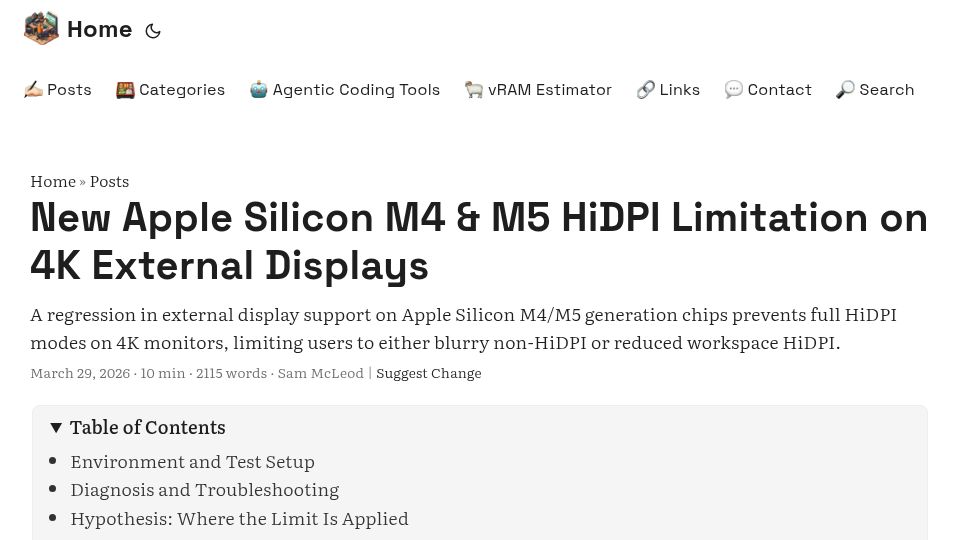Open Agentic Coding Tools page
Image resolution: width=960 pixels, height=540 pixels.
pyautogui.click(x=356, y=90)
